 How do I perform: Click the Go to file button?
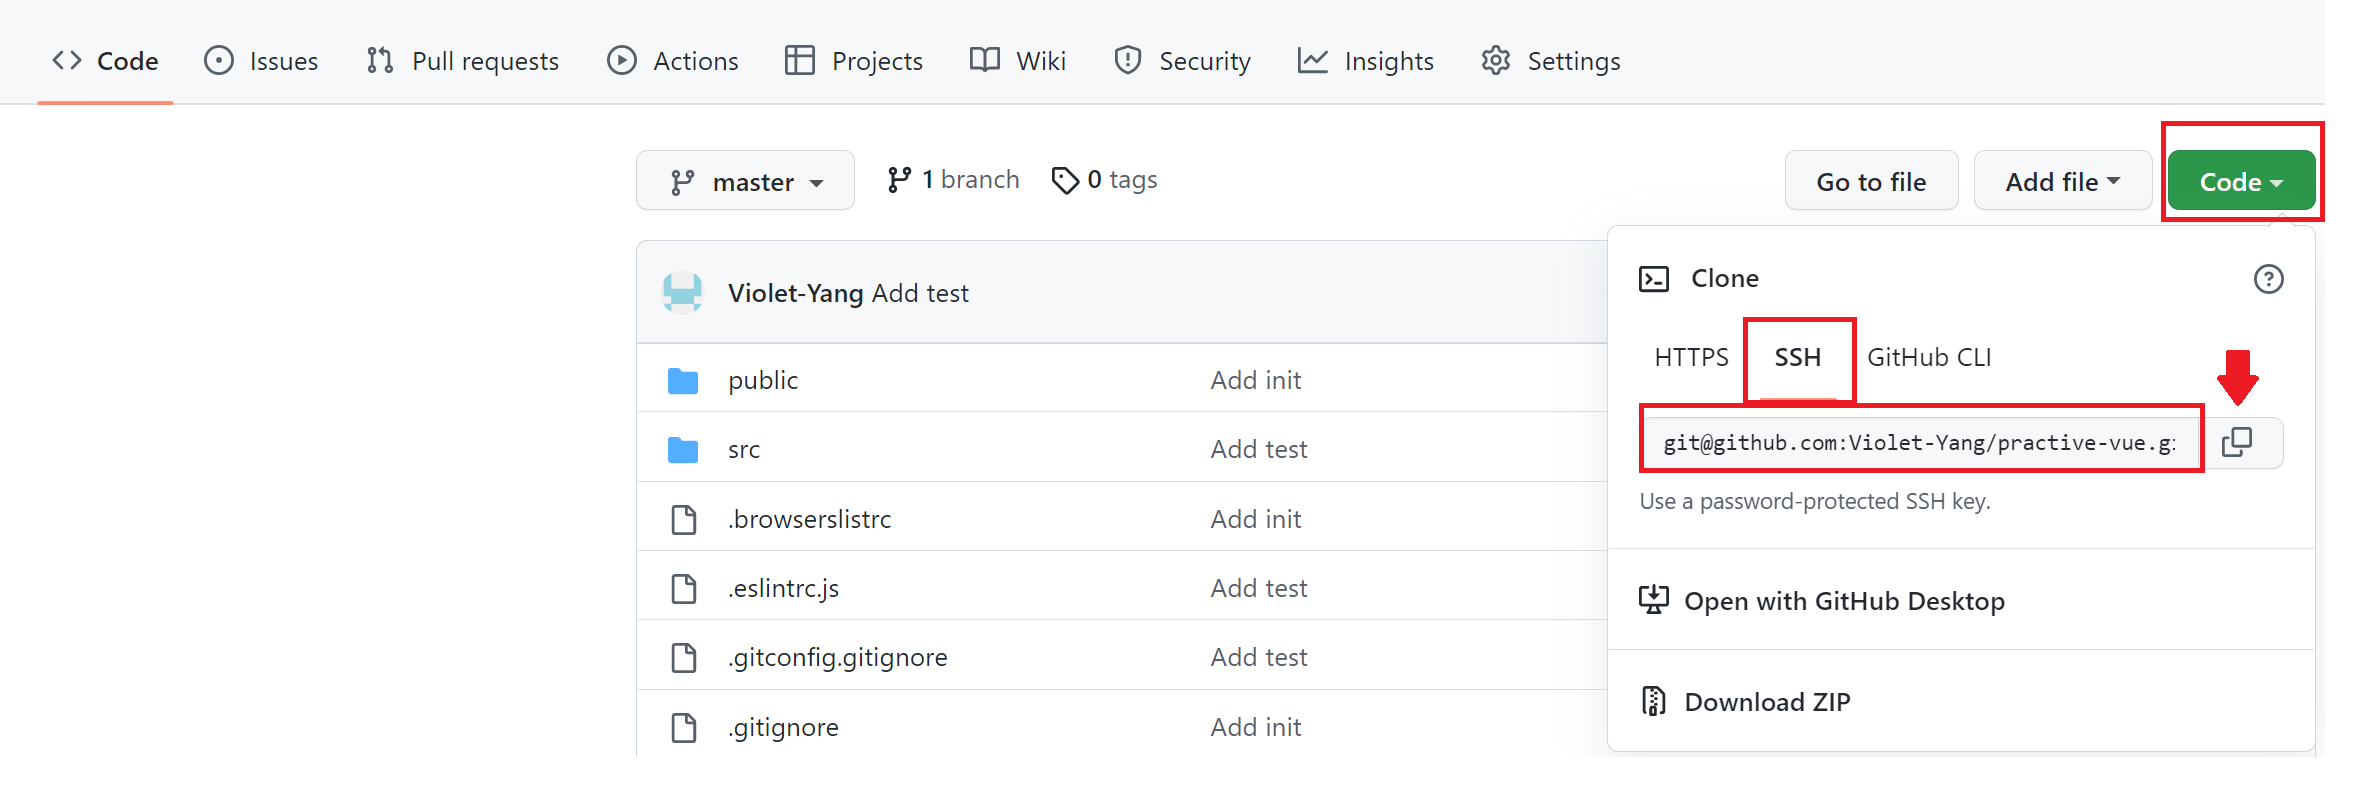(x=1871, y=181)
